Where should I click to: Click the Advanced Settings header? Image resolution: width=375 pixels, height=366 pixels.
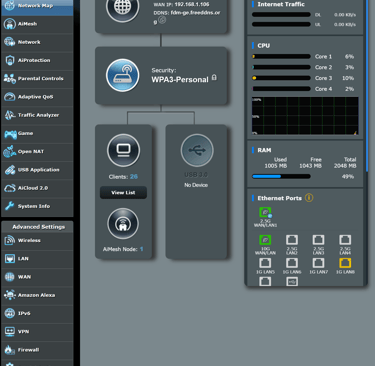point(37,227)
